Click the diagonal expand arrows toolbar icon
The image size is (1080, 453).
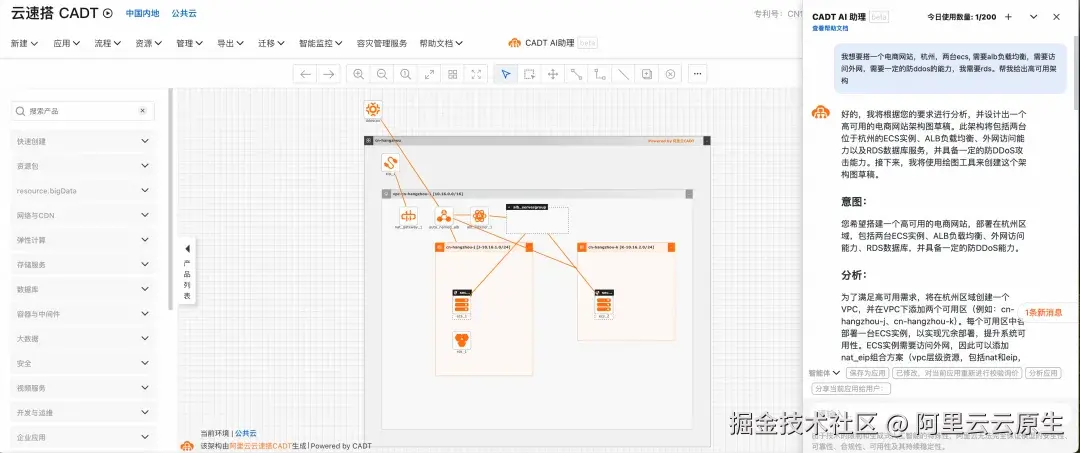[429, 74]
